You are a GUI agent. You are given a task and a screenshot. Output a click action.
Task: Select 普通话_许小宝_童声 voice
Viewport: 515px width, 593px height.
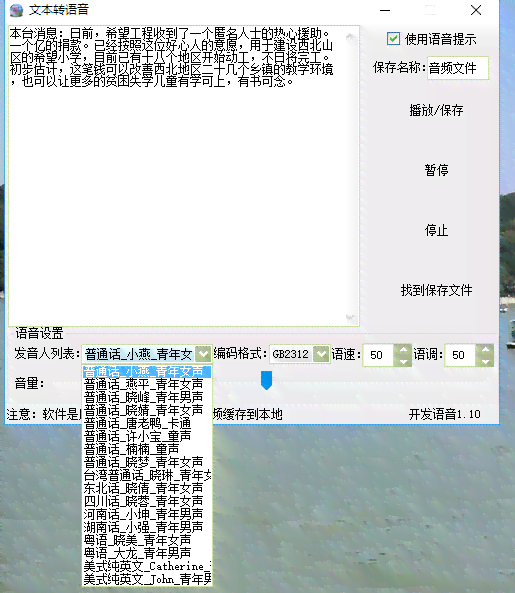click(x=147, y=436)
